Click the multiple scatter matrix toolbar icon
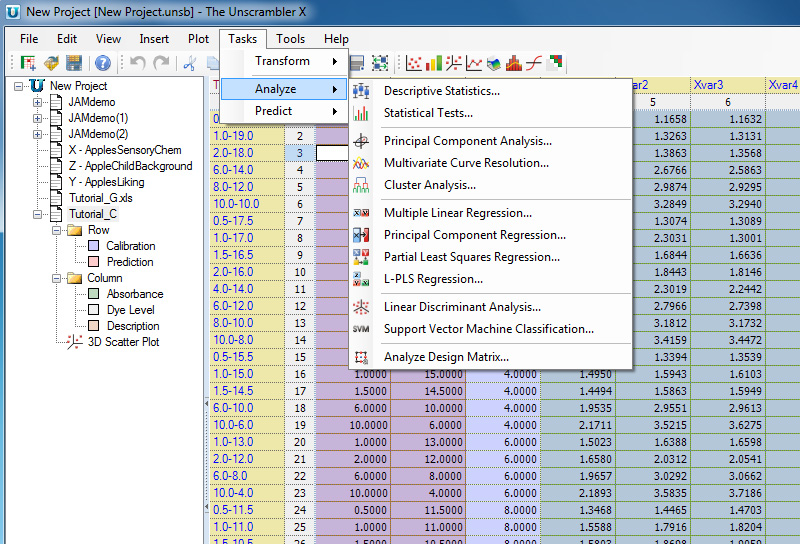Screen dimensions: 800x544 (x=554, y=63)
